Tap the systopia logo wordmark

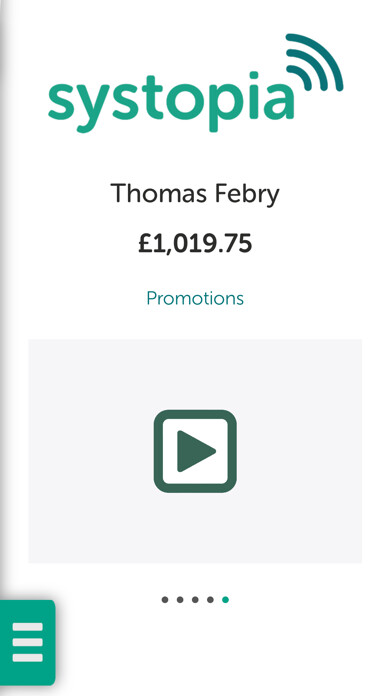coord(171,102)
